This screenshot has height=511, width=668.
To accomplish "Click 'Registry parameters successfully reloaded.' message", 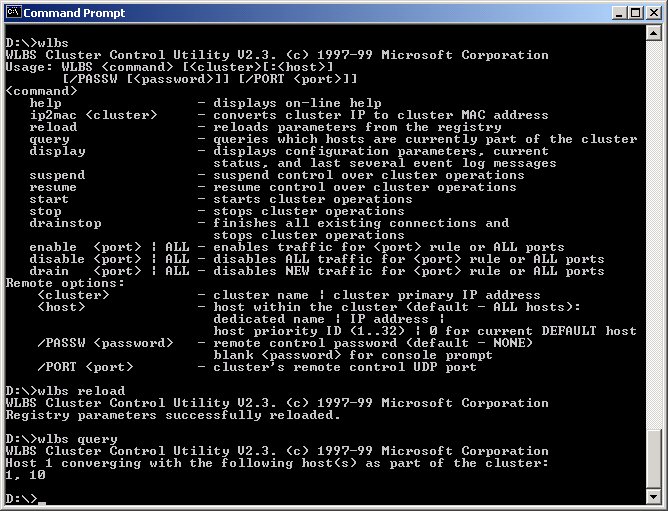I will (173, 415).
